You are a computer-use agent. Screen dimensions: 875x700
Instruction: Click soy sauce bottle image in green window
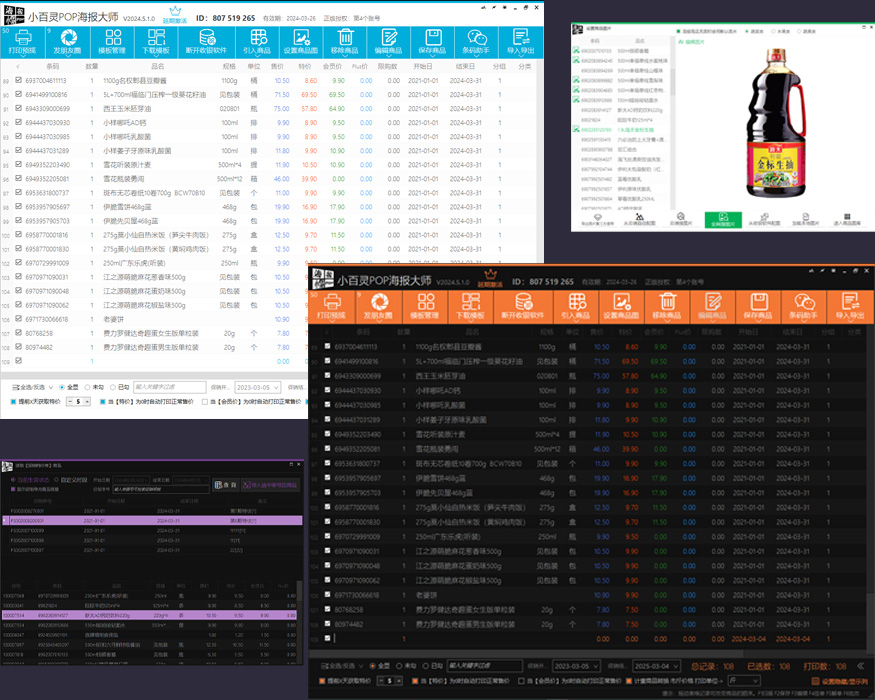tap(777, 123)
